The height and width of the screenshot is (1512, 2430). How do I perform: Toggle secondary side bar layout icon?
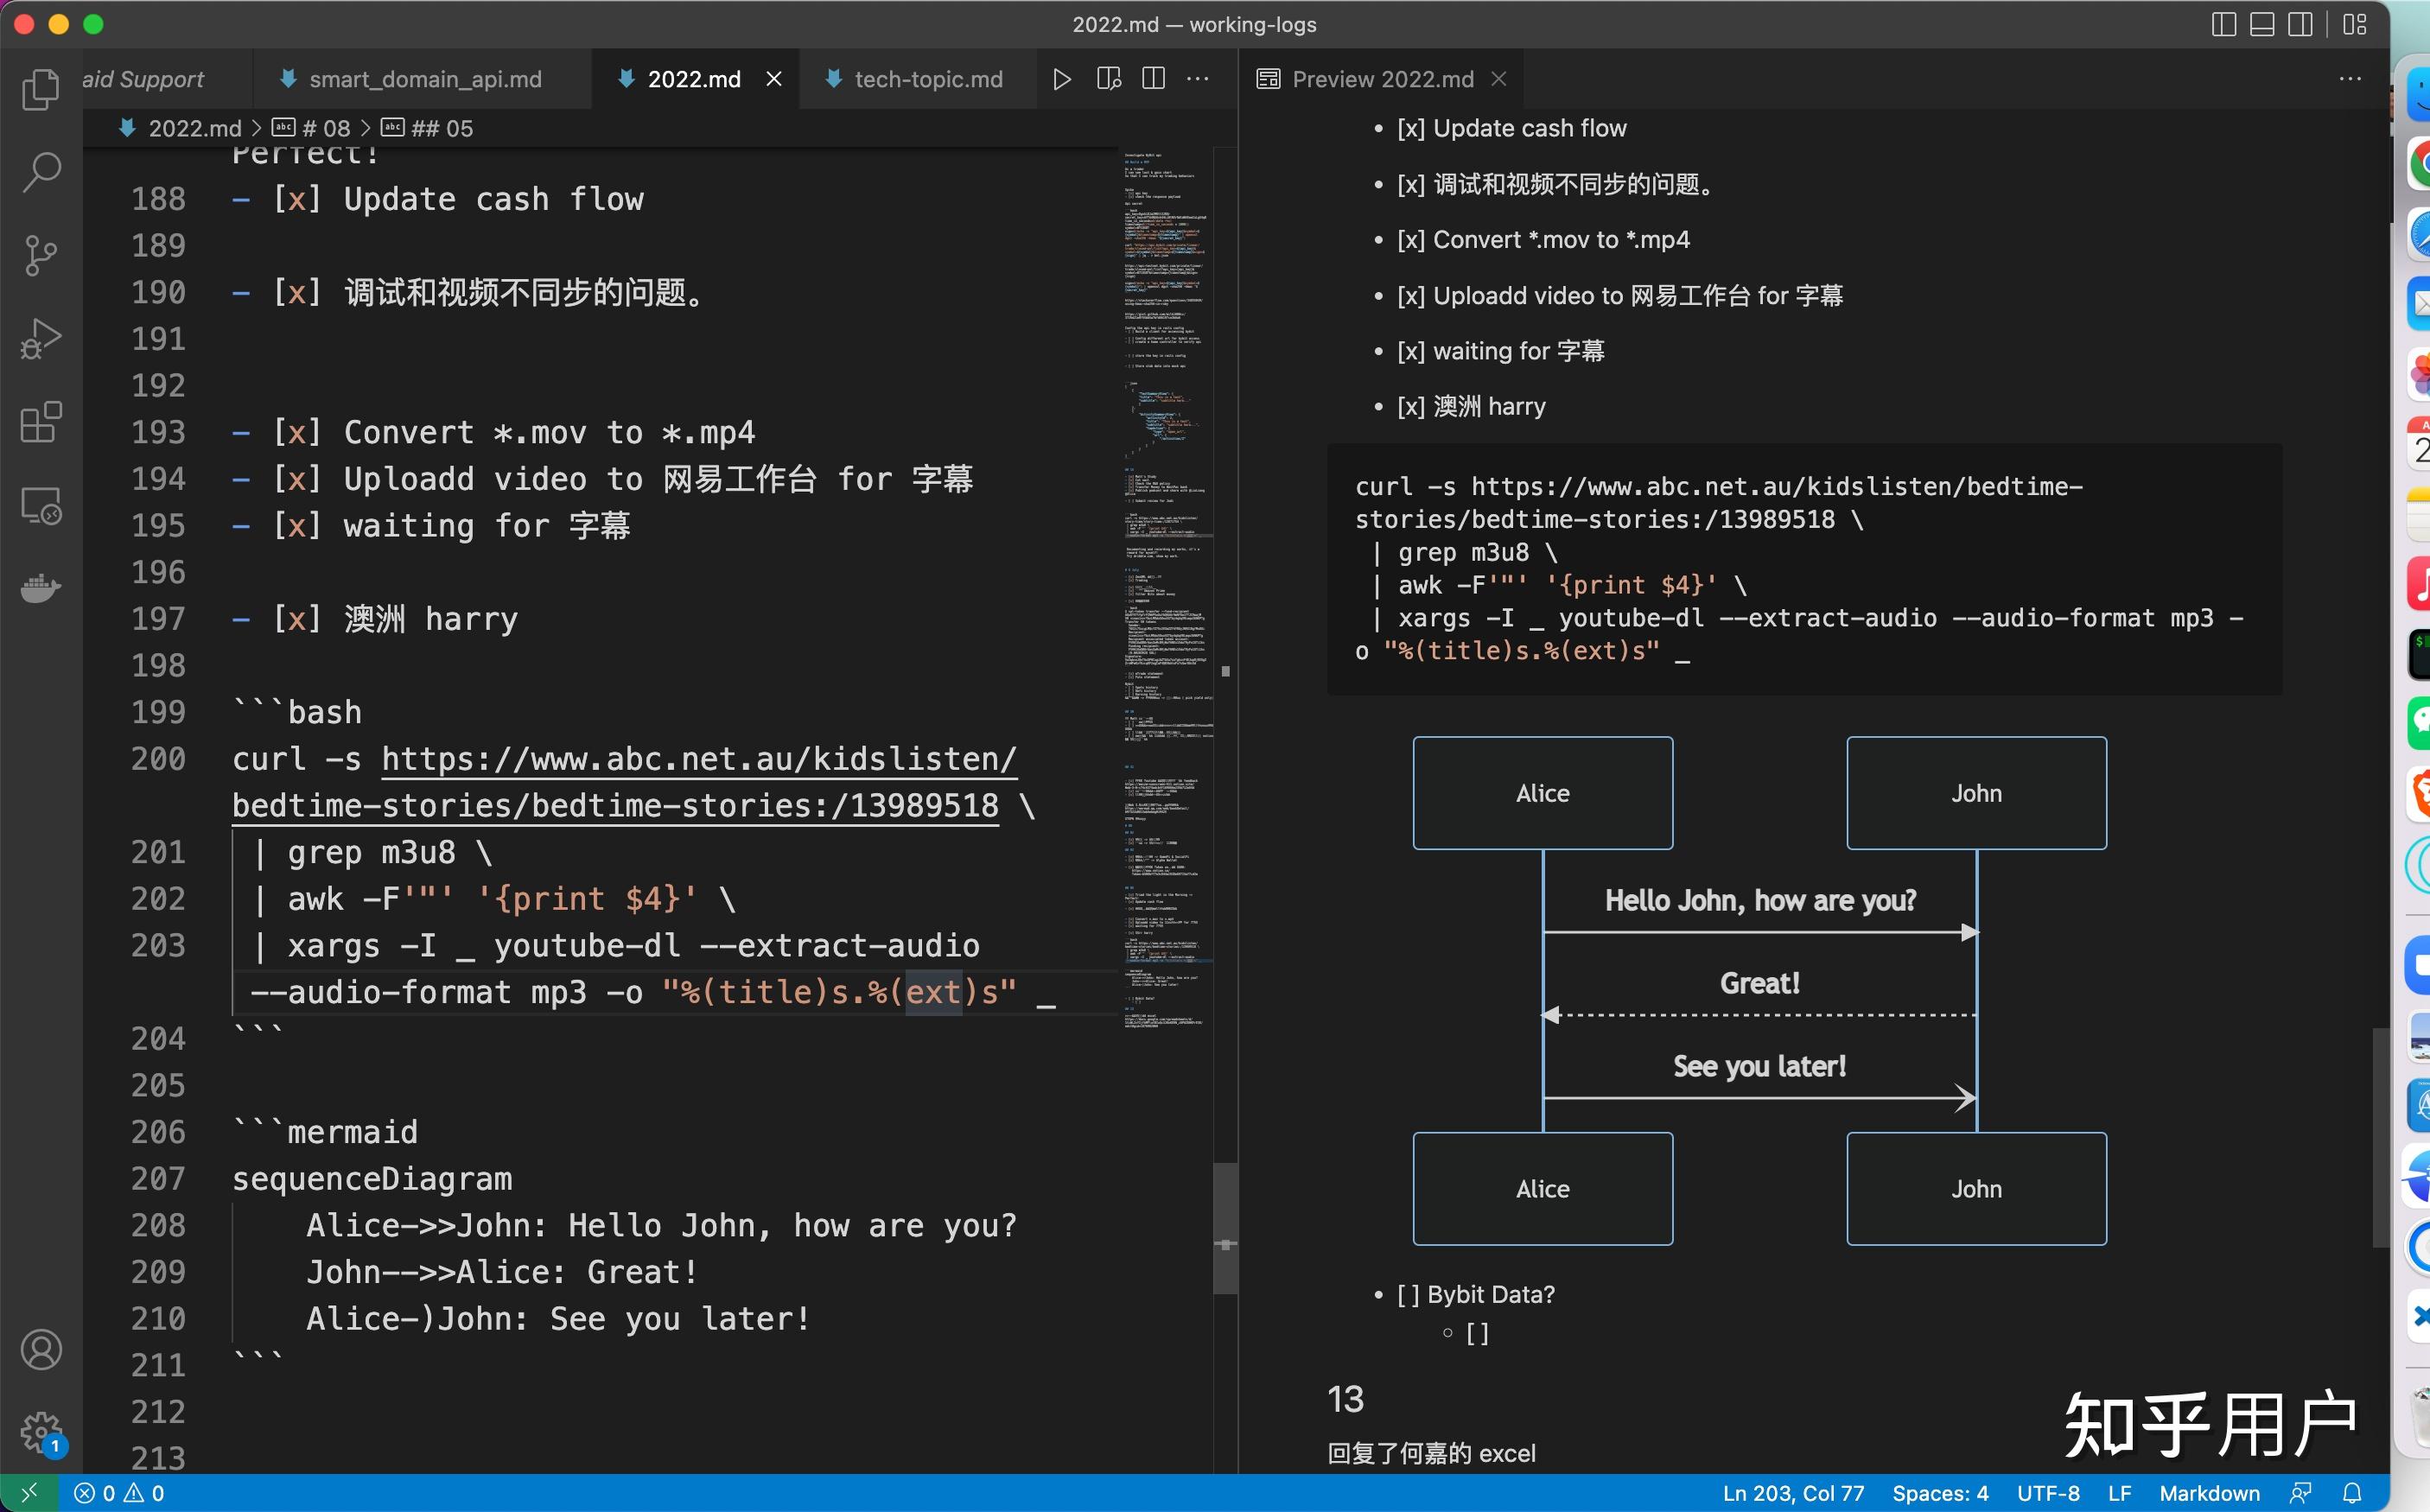[2300, 24]
